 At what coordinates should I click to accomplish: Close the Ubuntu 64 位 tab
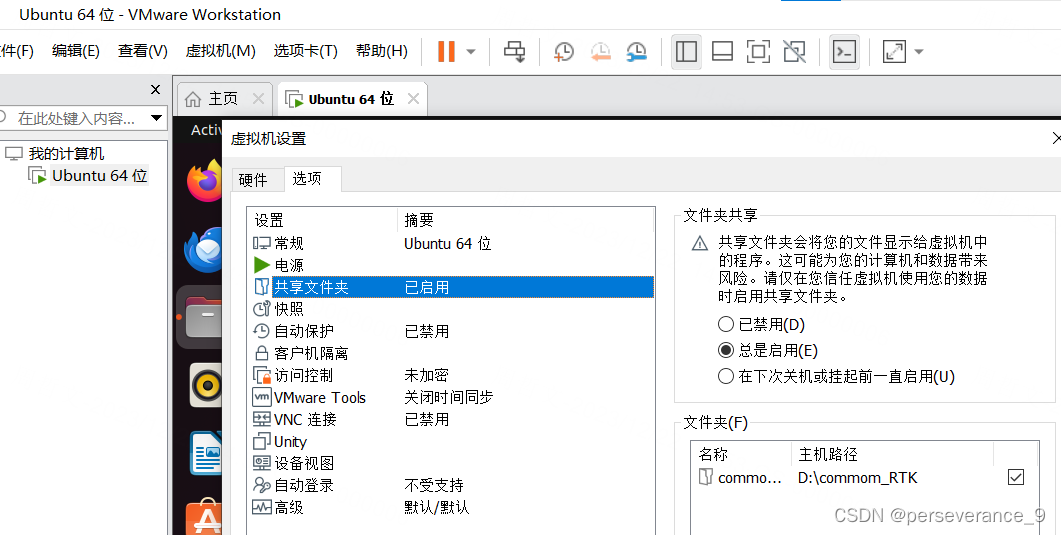[413, 99]
